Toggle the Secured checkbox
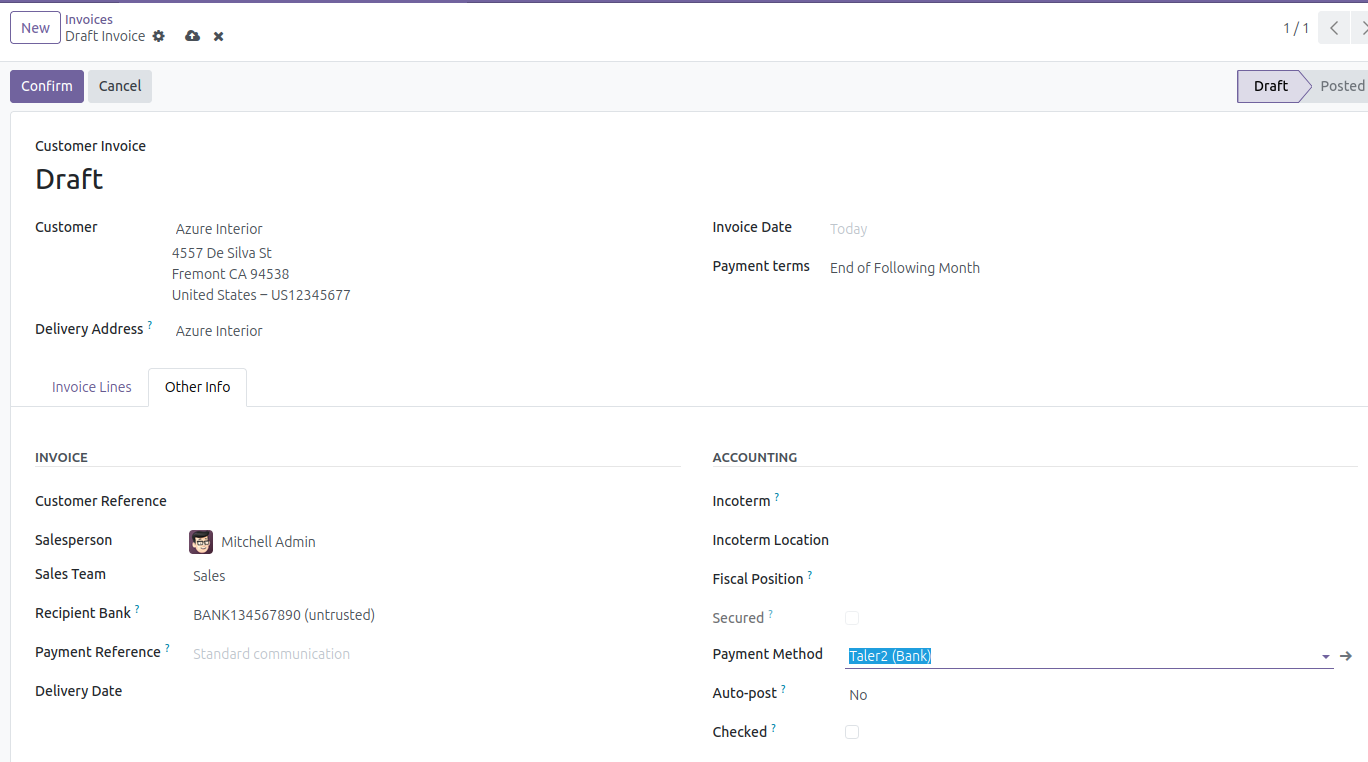Screen dimensions: 1368x762 pos(852,618)
